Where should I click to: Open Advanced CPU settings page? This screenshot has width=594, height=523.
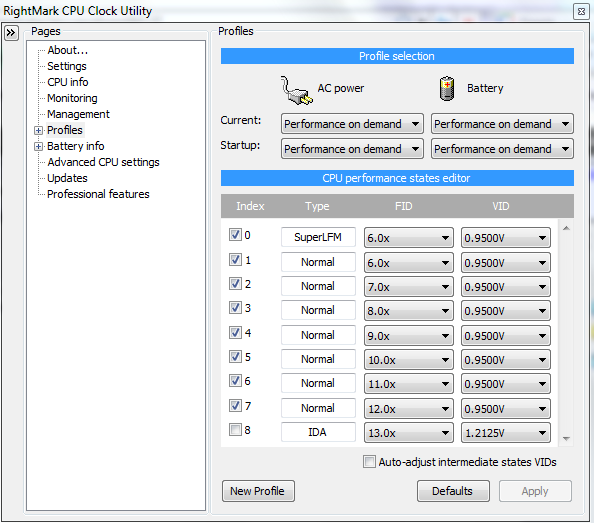click(103, 162)
